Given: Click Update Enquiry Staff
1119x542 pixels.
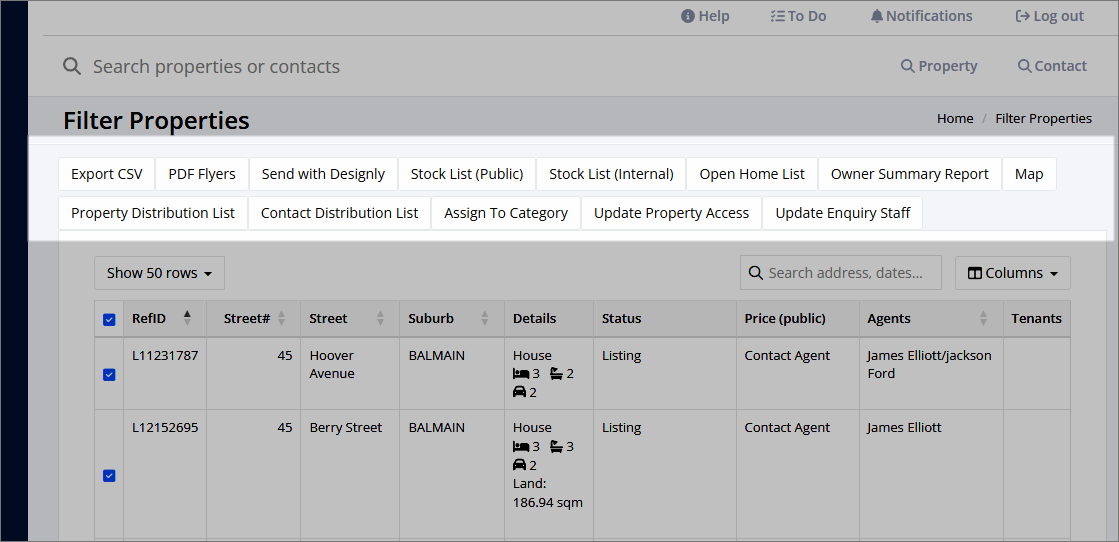Looking at the screenshot, I should 843,213.
